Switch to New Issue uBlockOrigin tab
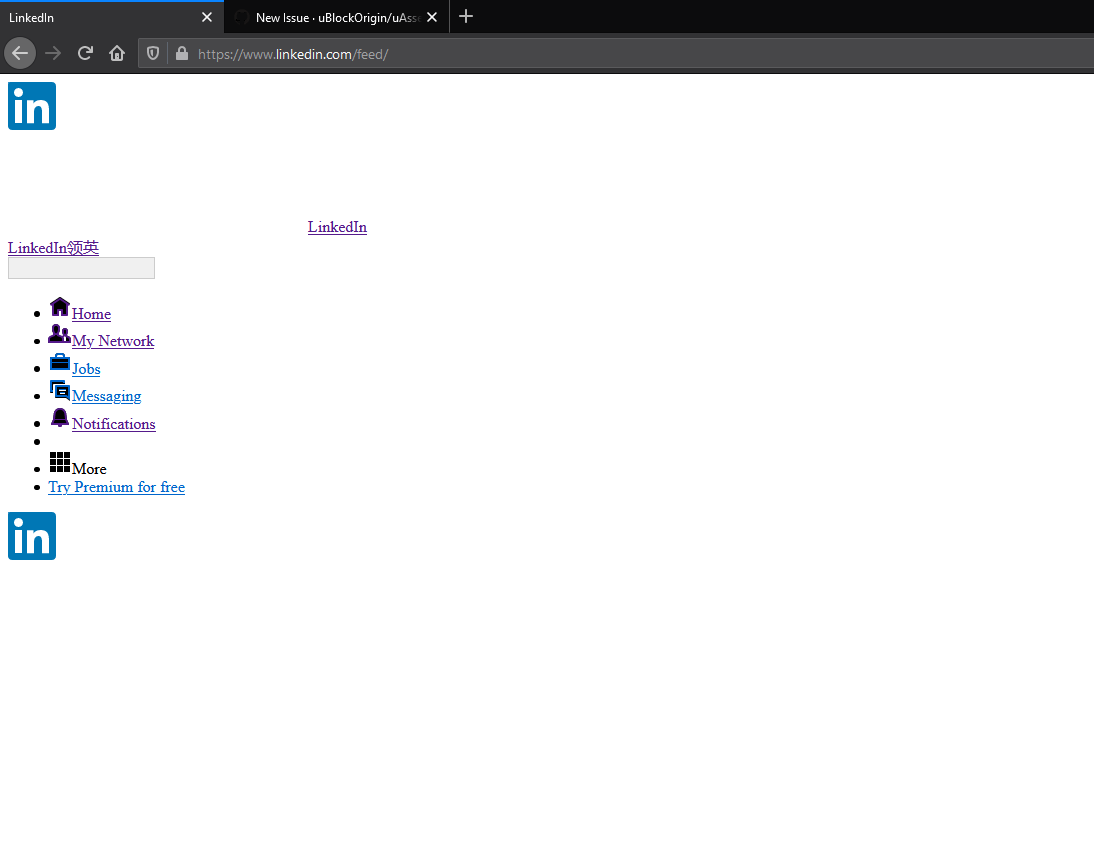 coord(337,17)
